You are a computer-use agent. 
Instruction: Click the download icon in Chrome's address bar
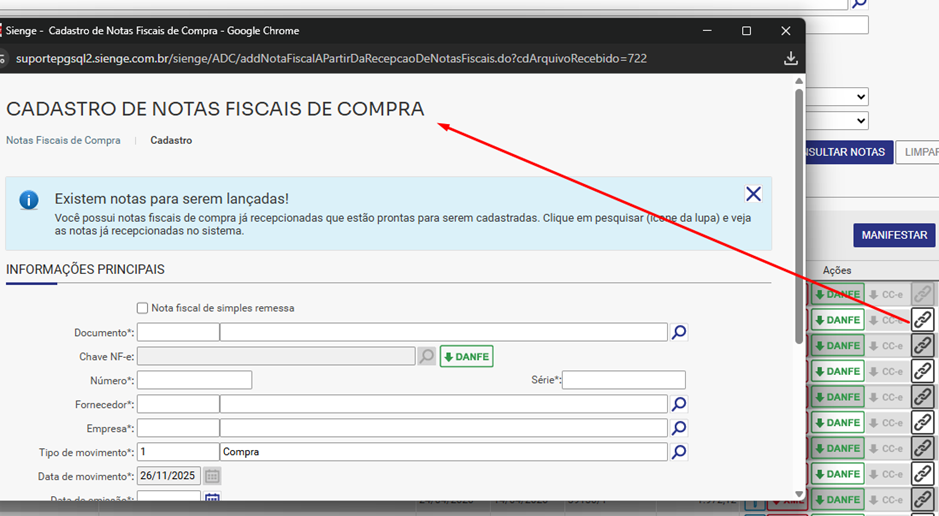pyautogui.click(x=790, y=58)
